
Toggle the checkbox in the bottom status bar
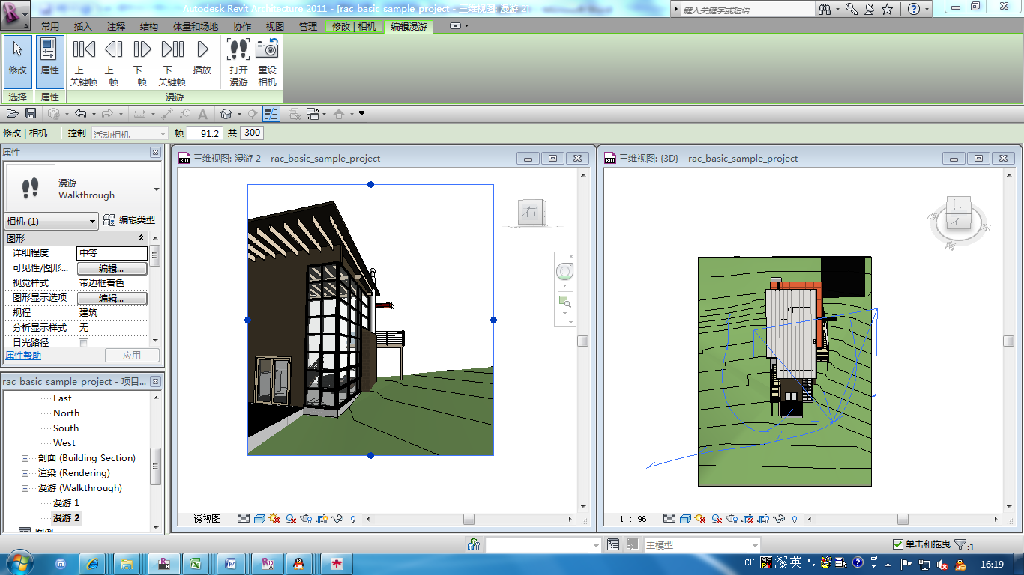[x=897, y=545]
